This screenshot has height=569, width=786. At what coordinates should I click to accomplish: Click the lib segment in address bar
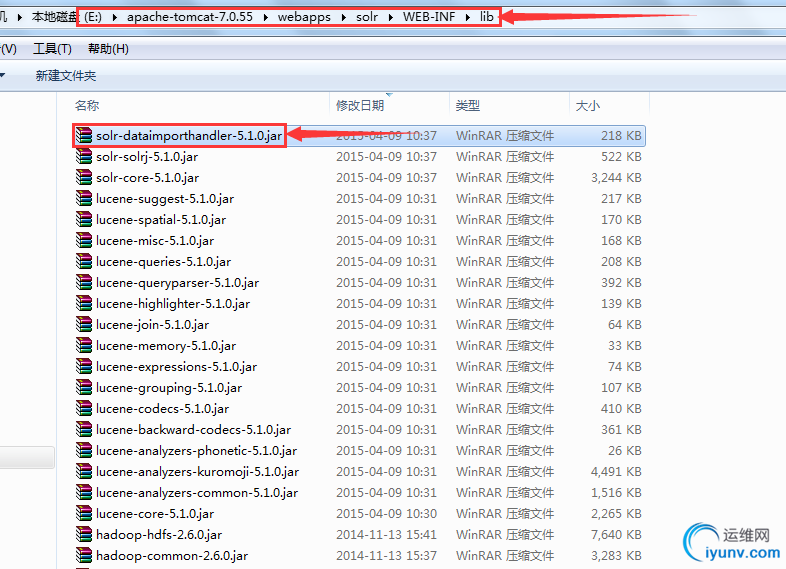pyautogui.click(x=487, y=17)
